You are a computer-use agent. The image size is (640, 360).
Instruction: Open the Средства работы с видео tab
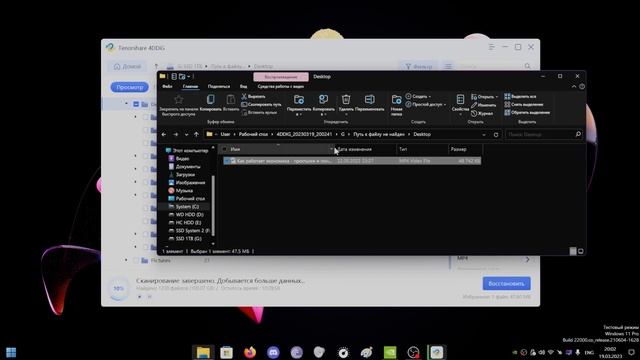coord(281,86)
